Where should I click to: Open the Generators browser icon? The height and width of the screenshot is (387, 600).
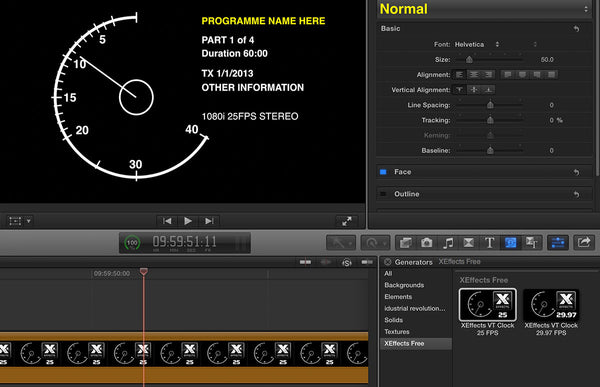pyautogui.click(x=510, y=243)
